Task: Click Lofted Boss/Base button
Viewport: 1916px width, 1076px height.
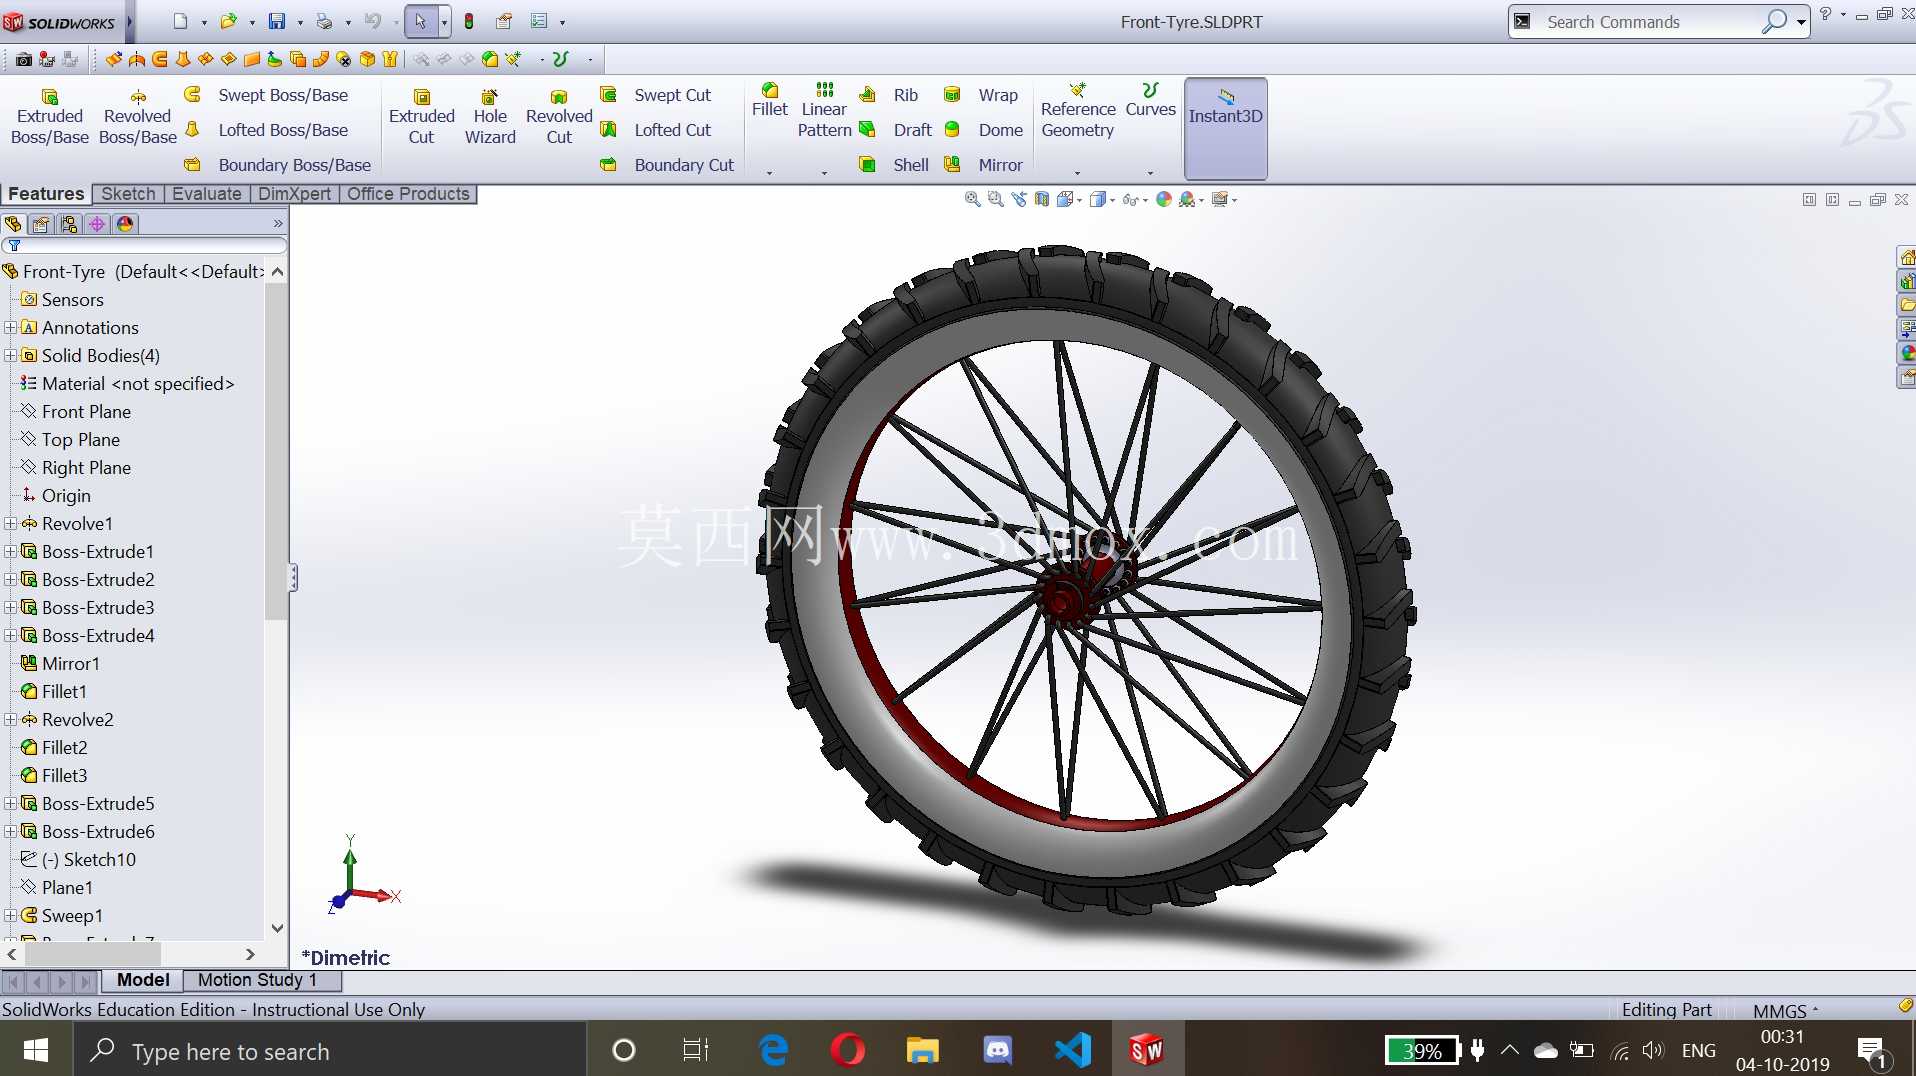Action: 267,130
